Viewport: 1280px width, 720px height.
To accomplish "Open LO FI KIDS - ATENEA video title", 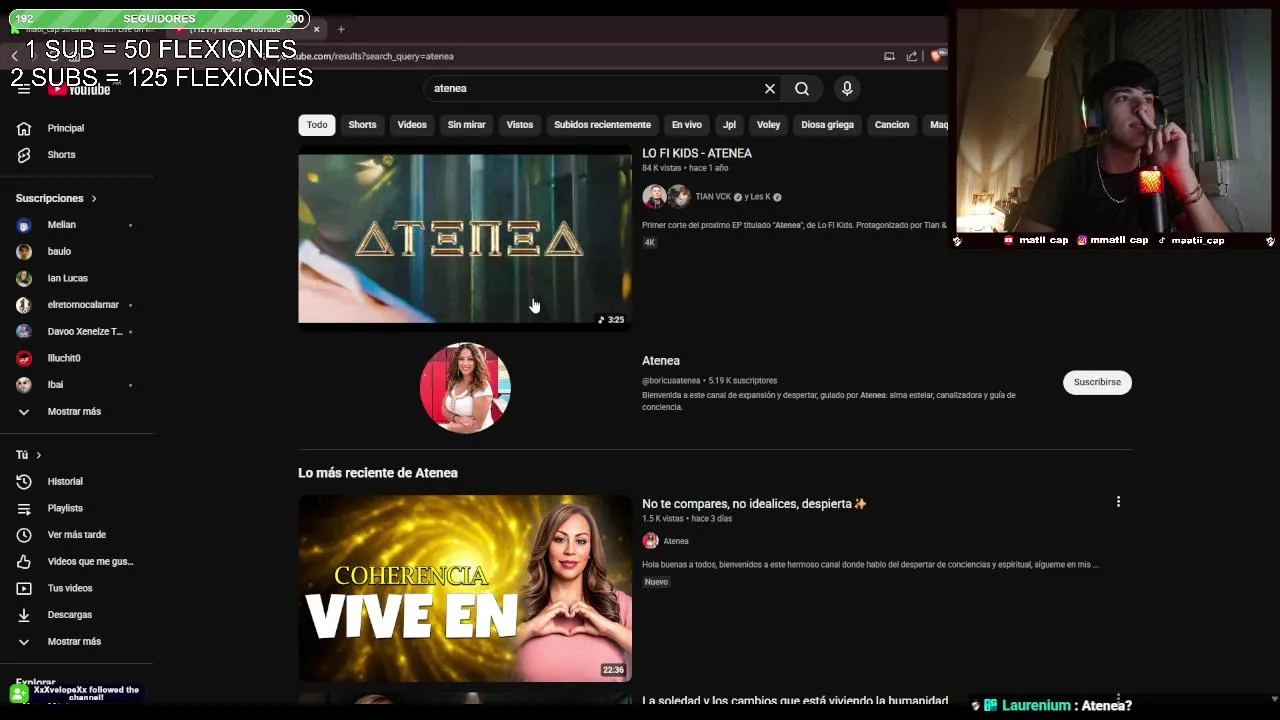I will coord(697,154).
